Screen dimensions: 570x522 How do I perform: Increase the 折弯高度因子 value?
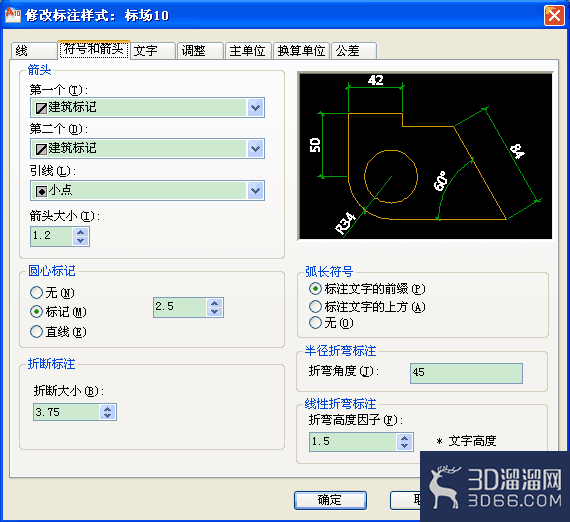click(x=405, y=438)
